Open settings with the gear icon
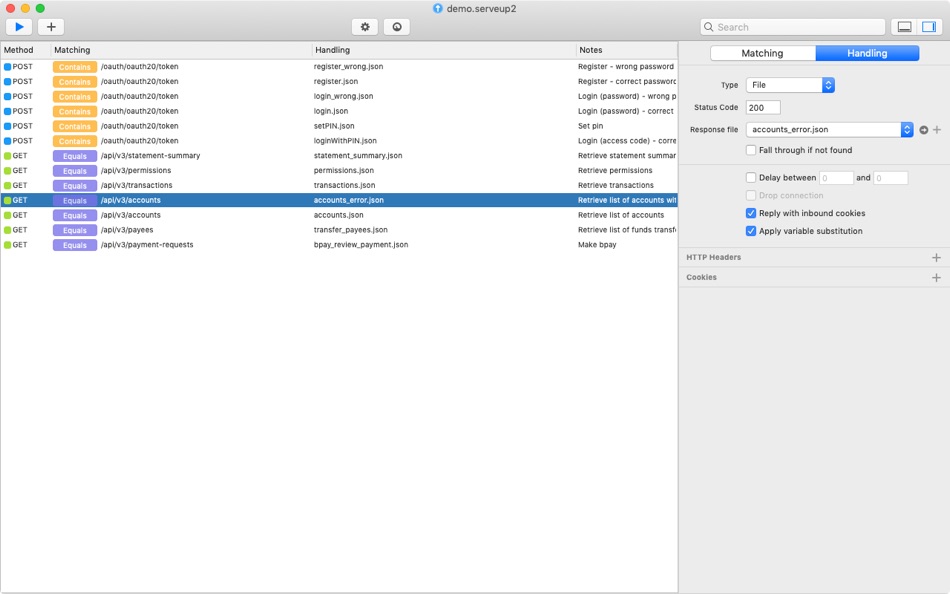The height and width of the screenshot is (594, 950). click(x=365, y=27)
